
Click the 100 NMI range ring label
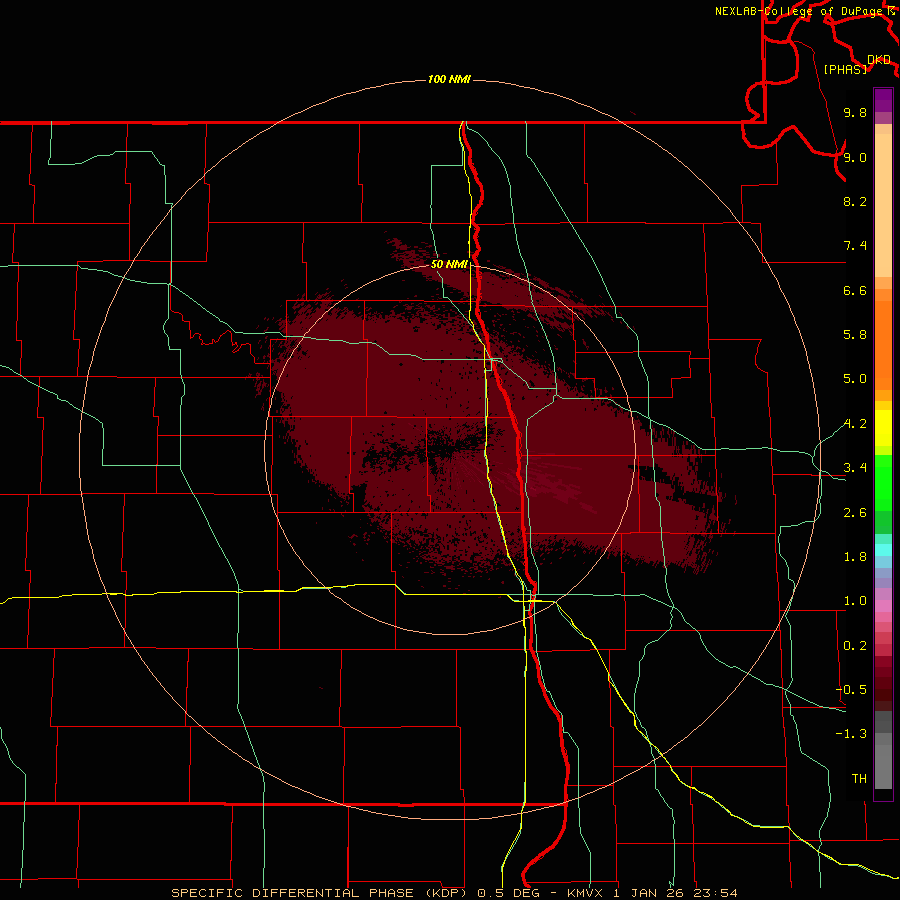click(449, 79)
